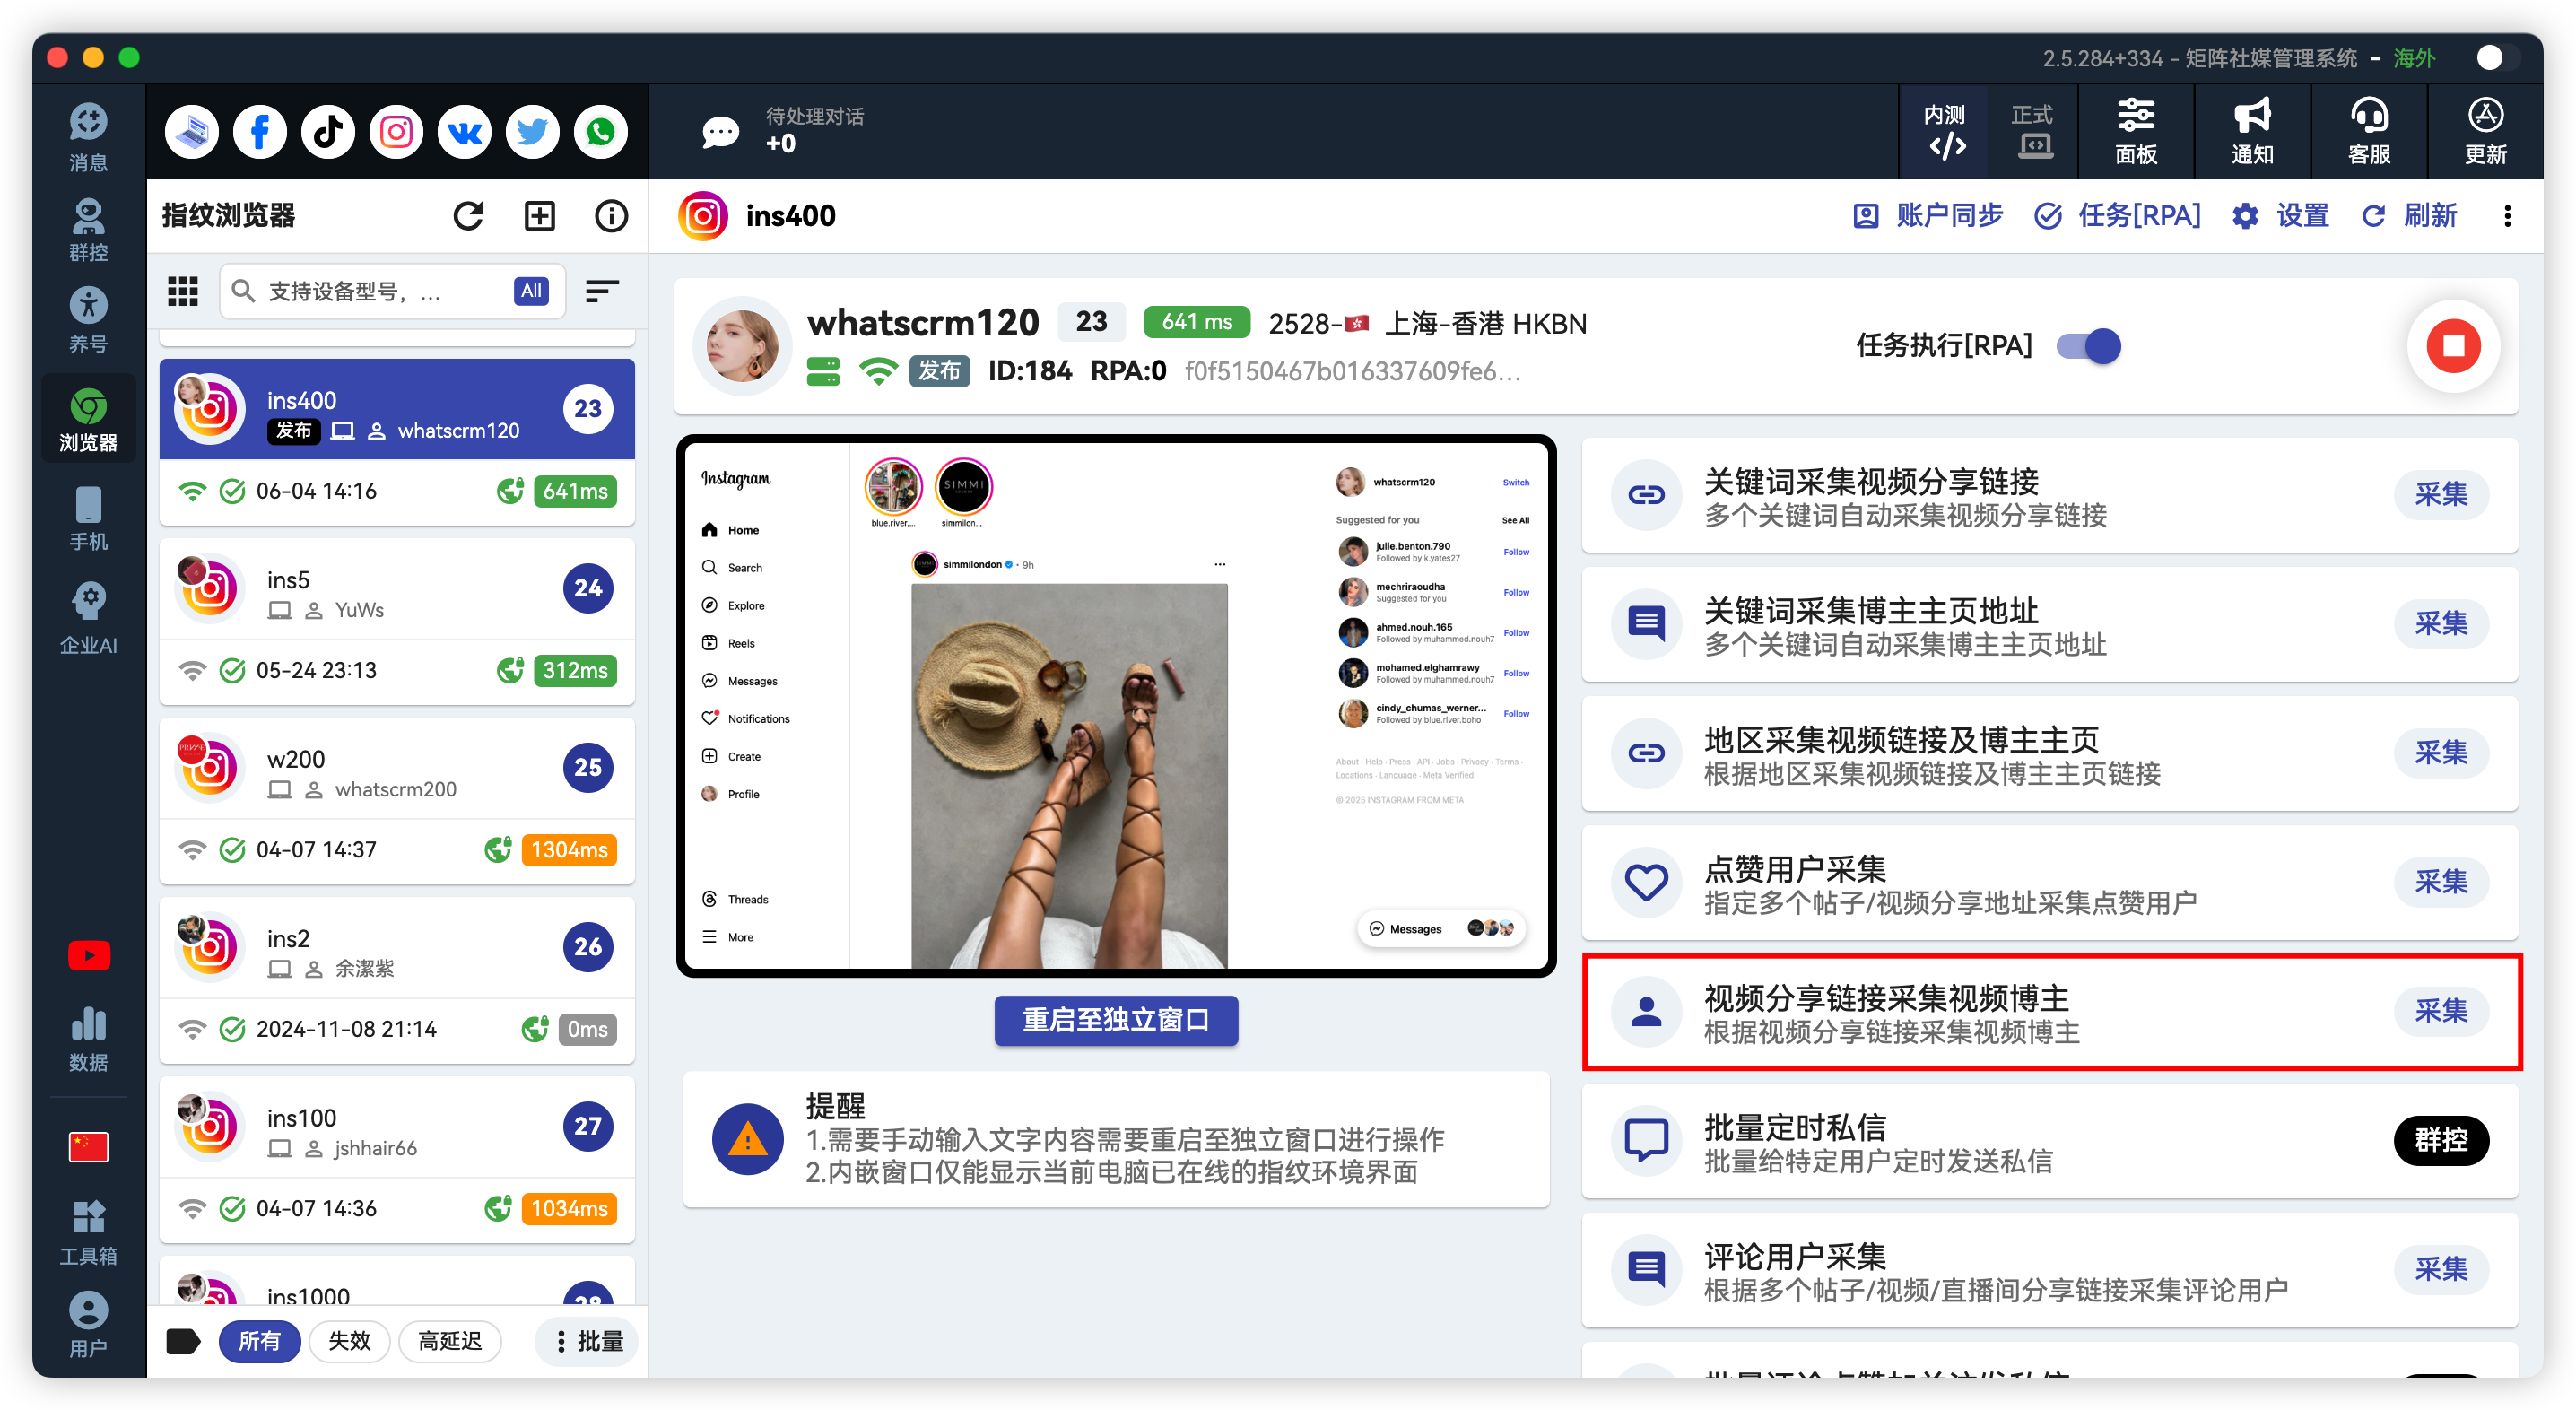Click the black tag filter icon
The height and width of the screenshot is (1410, 2576).
click(182, 1341)
